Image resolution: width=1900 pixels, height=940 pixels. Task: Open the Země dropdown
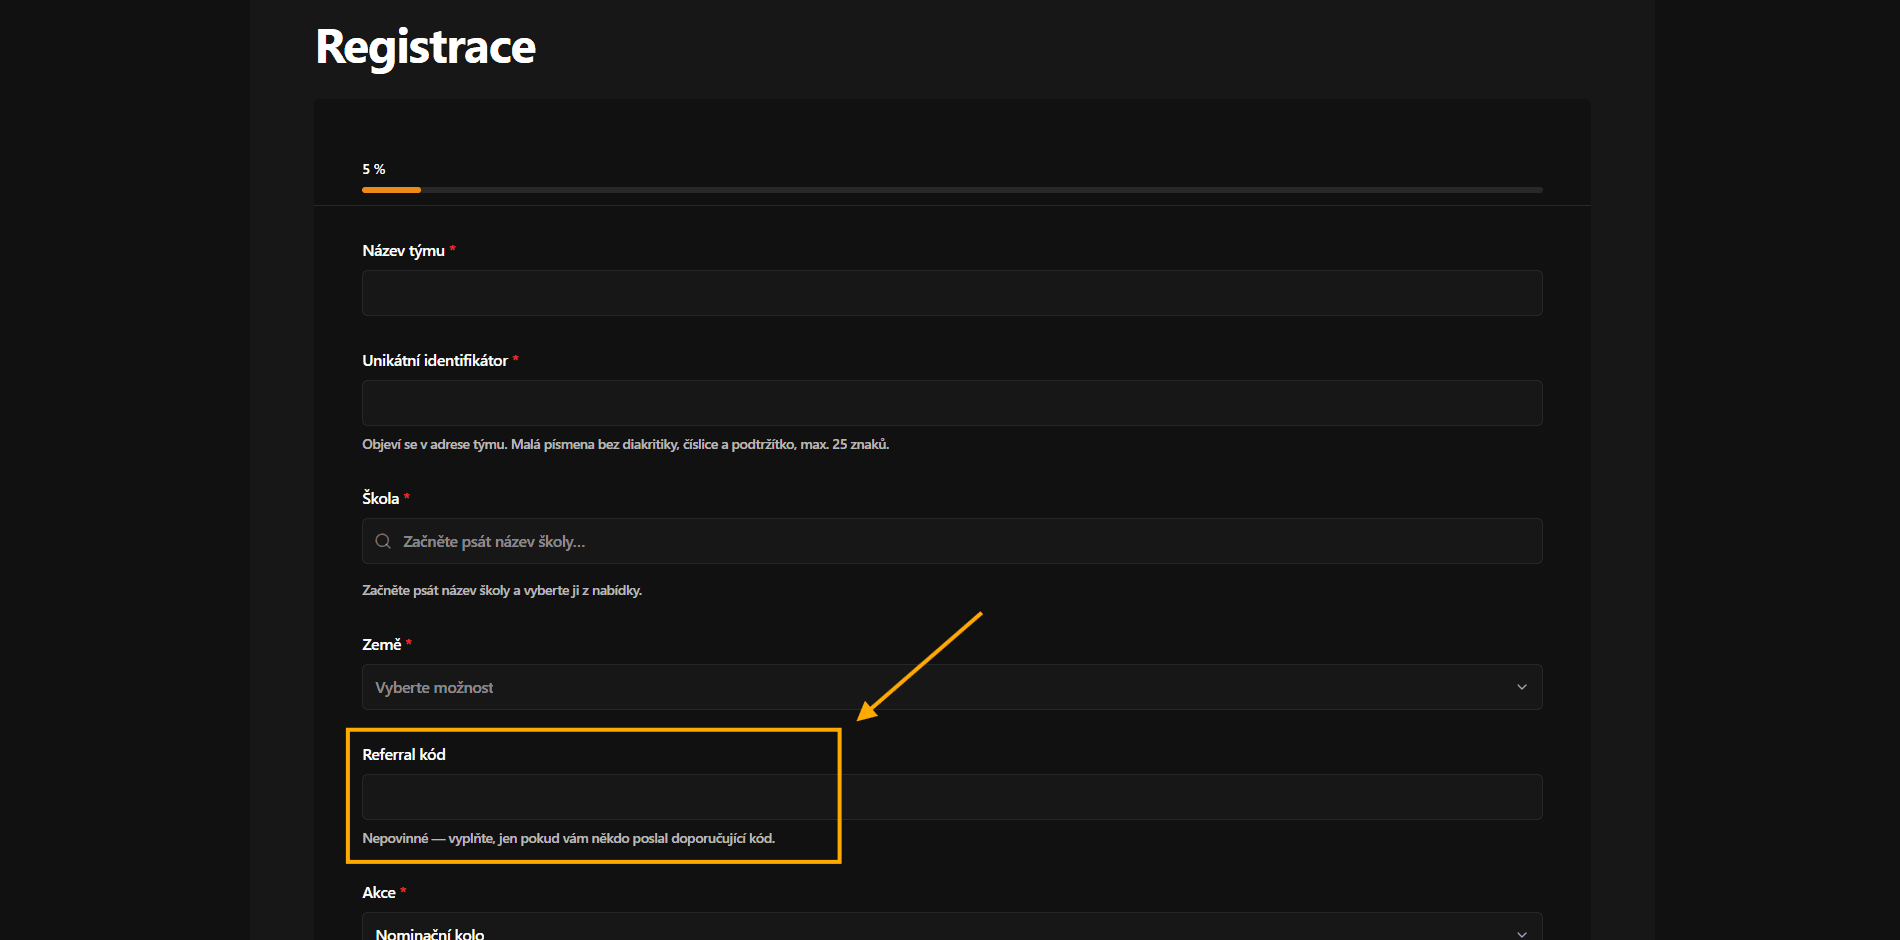[x=952, y=687]
